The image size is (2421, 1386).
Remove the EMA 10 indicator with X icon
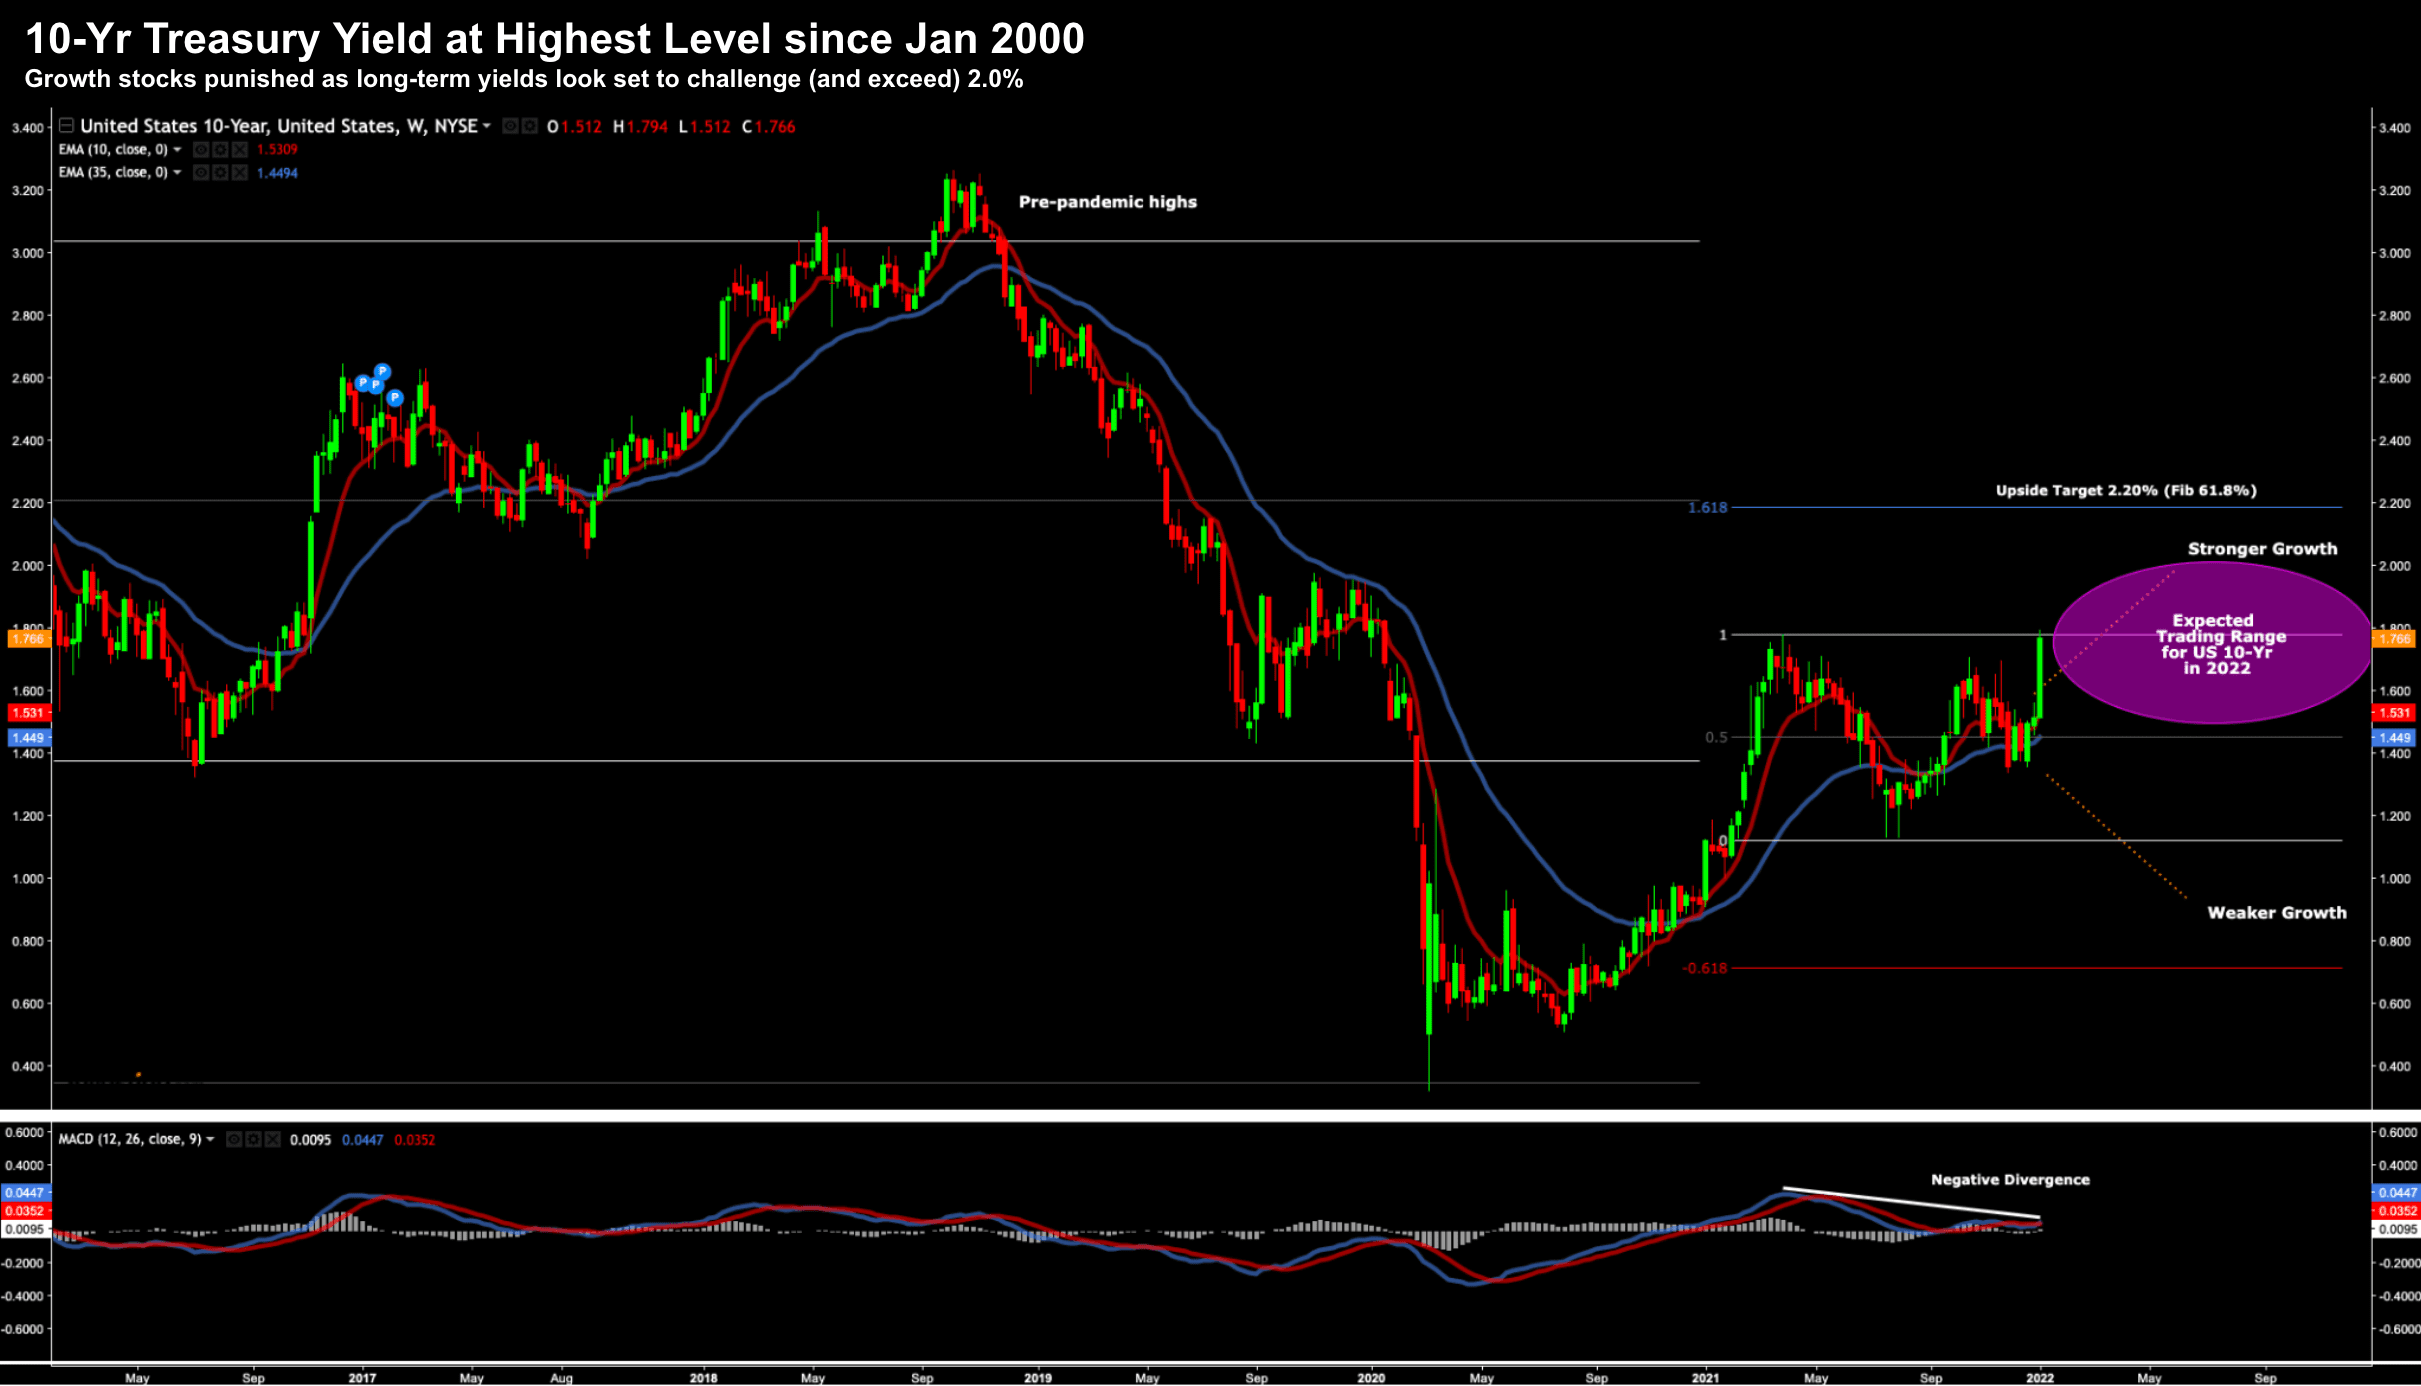(240, 149)
